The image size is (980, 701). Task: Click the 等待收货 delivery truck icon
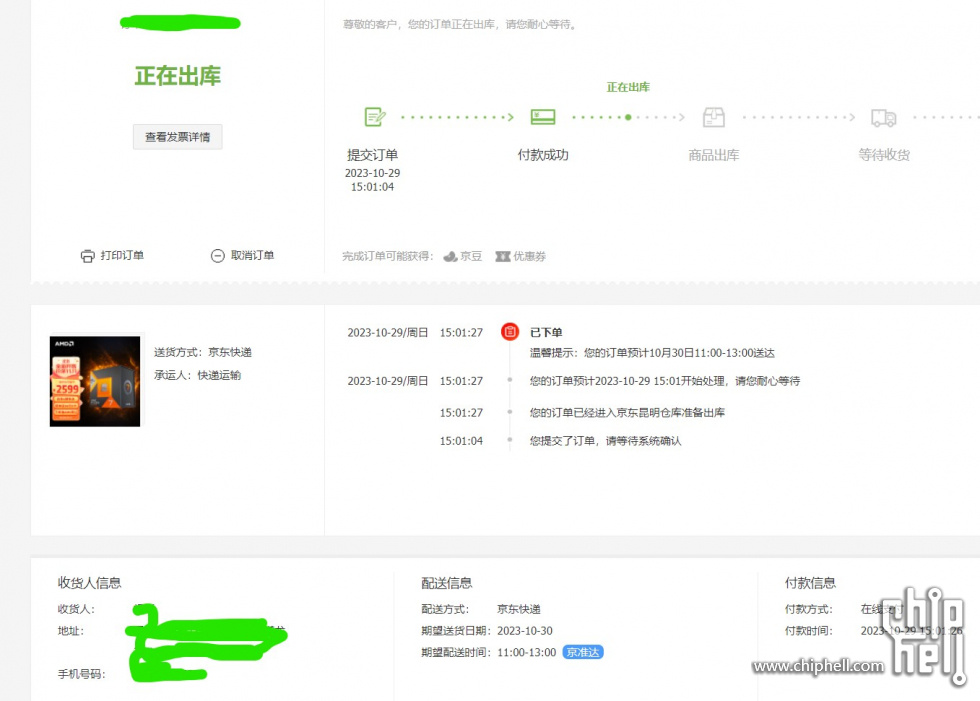click(x=884, y=117)
